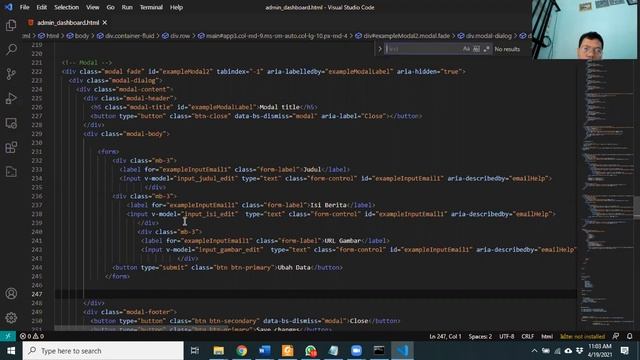Click the URL Gambar label text in code
640x360 pixels.
[342, 240]
